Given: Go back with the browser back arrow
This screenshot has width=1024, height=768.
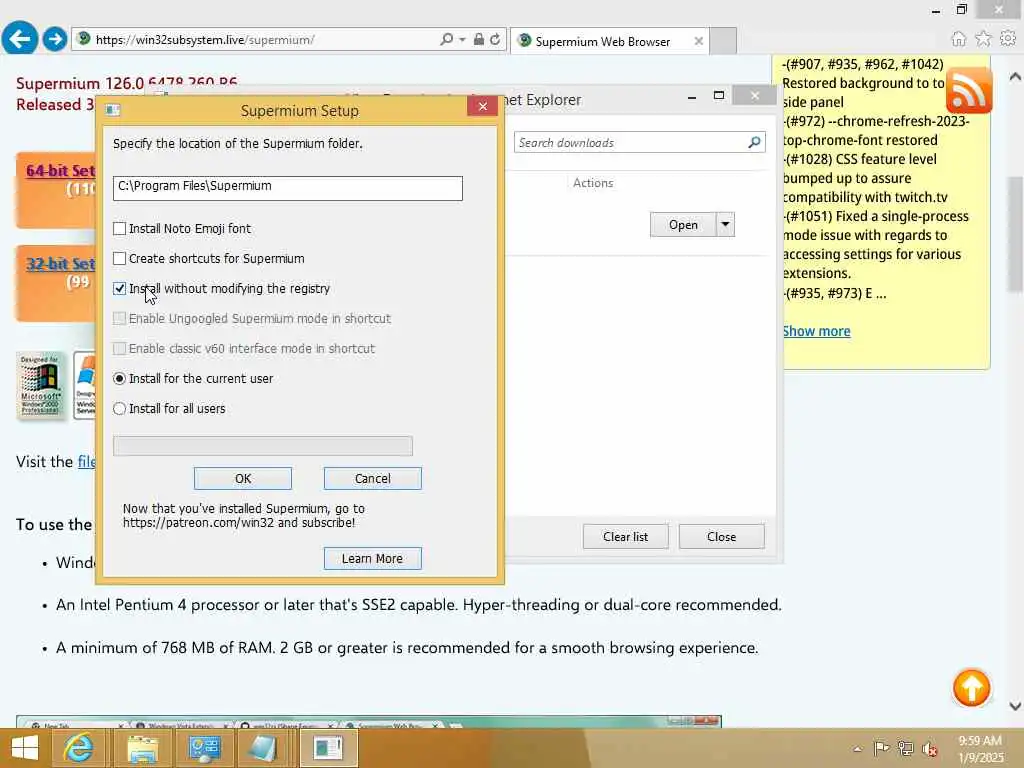Looking at the screenshot, I should click(20, 38).
